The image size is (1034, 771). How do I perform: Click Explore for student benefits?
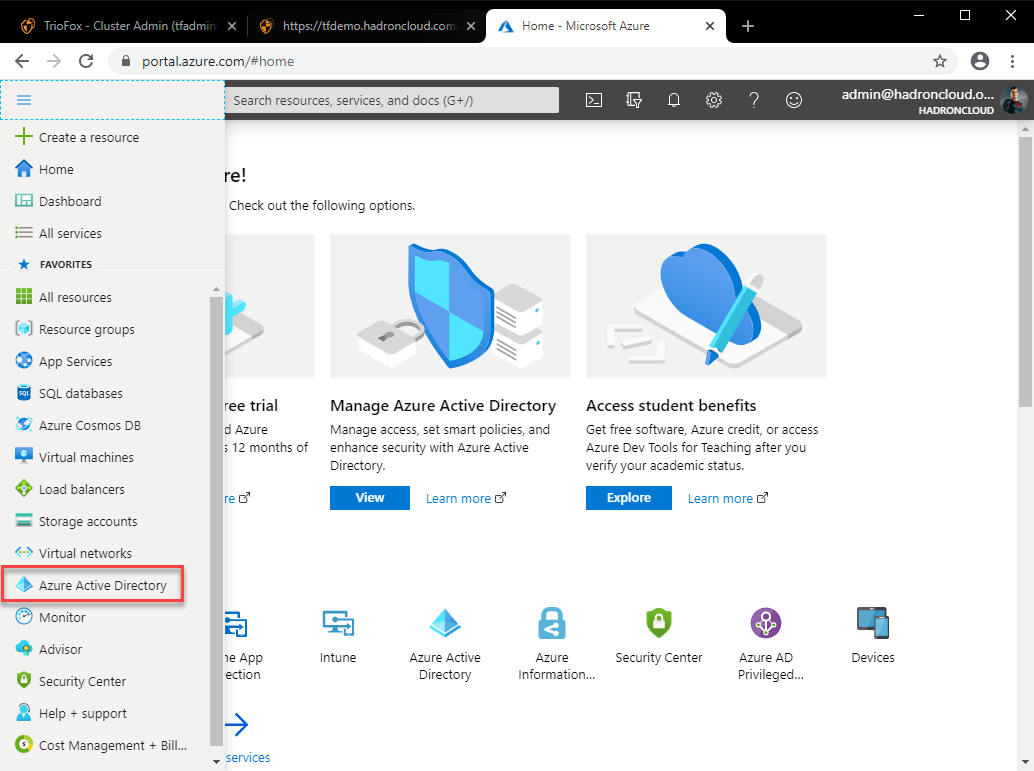pyautogui.click(x=628, y=498)
